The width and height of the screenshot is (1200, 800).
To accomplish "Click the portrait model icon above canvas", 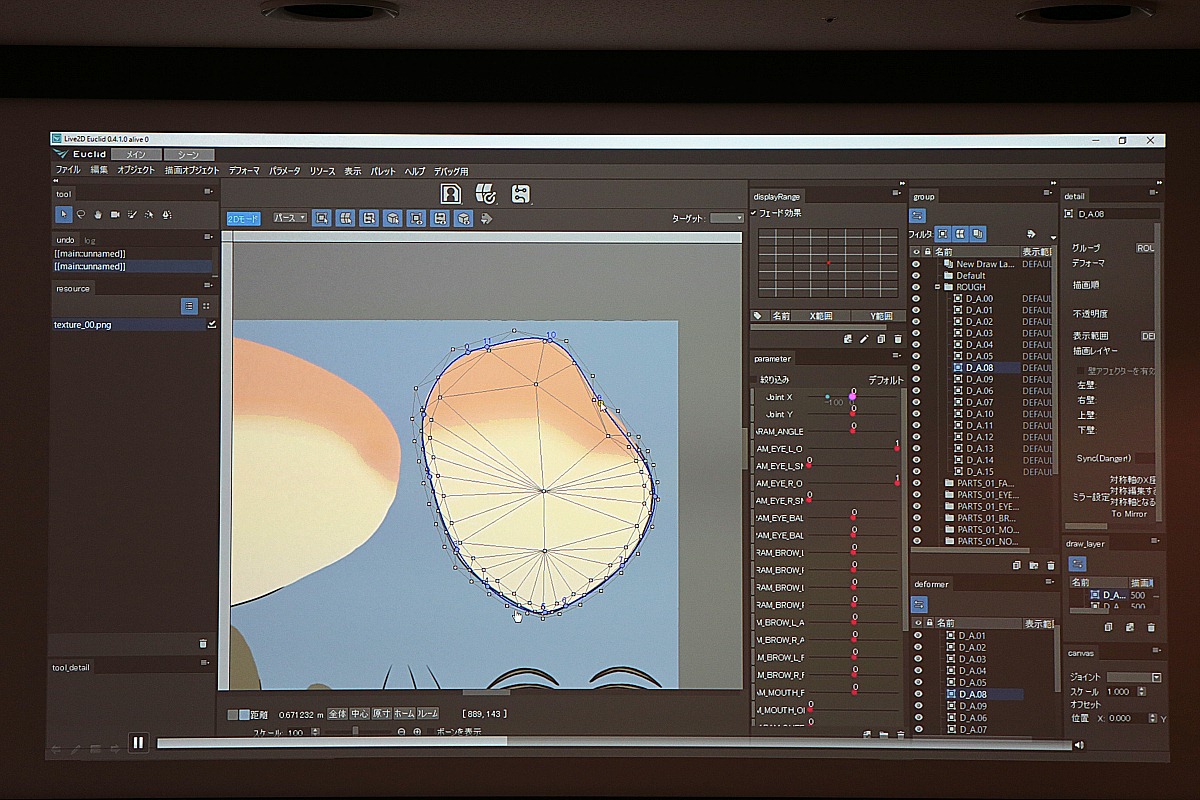I will [x=451, y=194].
